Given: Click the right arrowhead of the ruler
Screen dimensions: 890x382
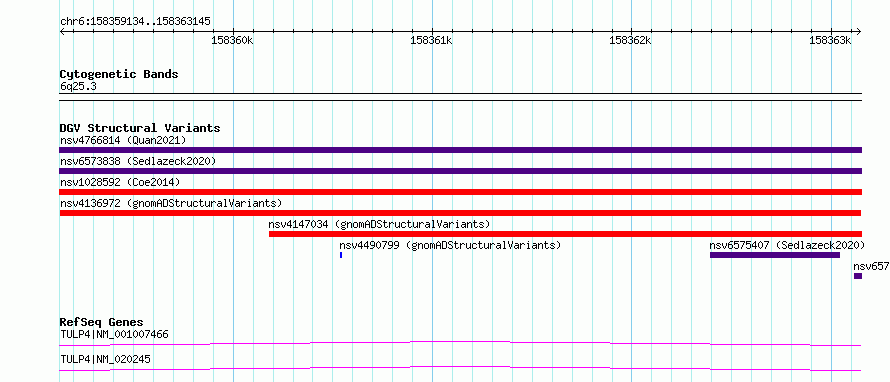Looking at the screenshot, I should coord(859,31).
